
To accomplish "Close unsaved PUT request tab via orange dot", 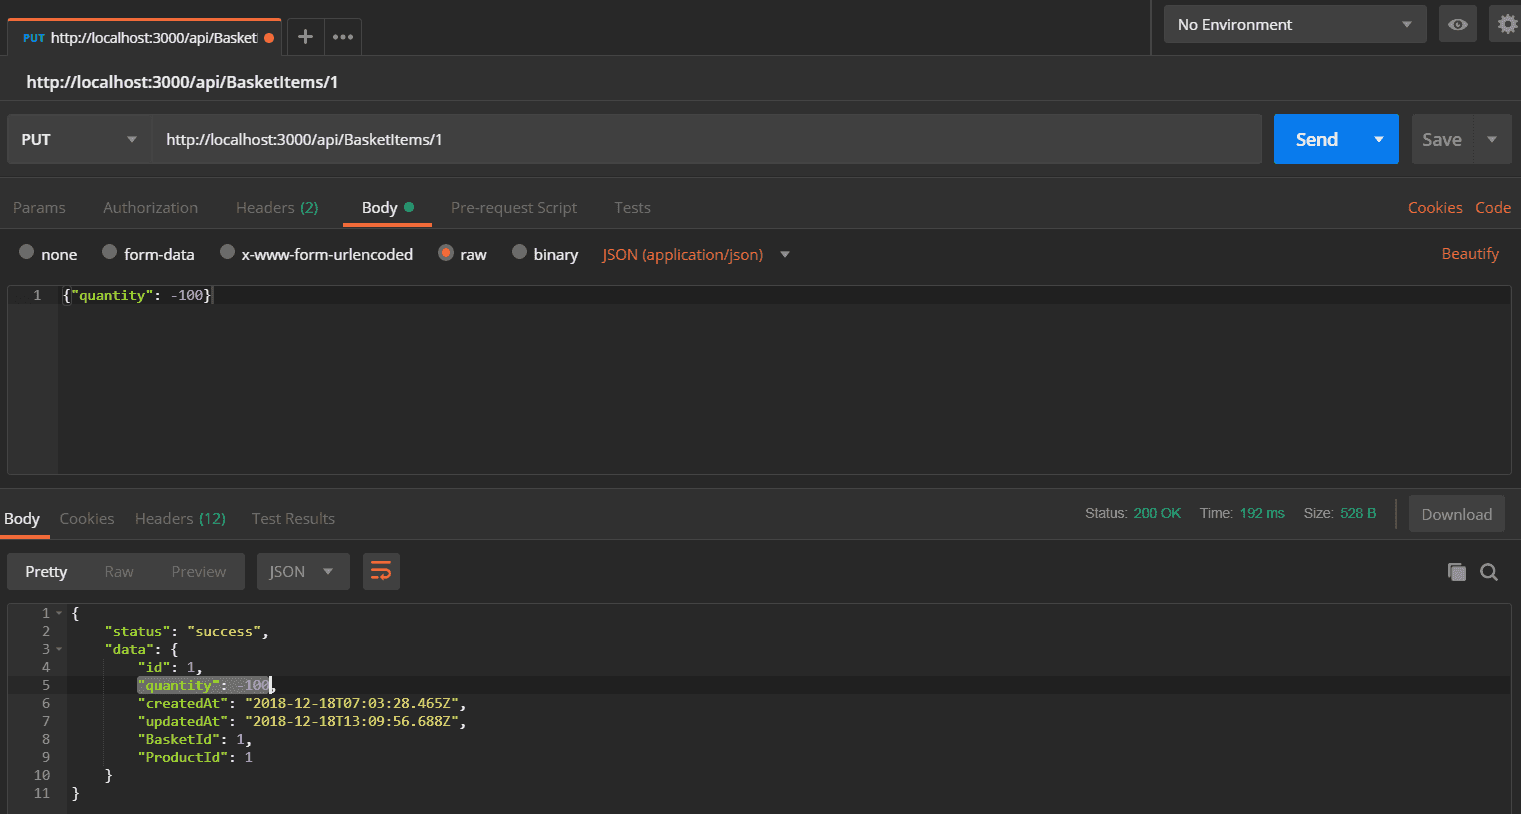I will (x=269, y=38).
